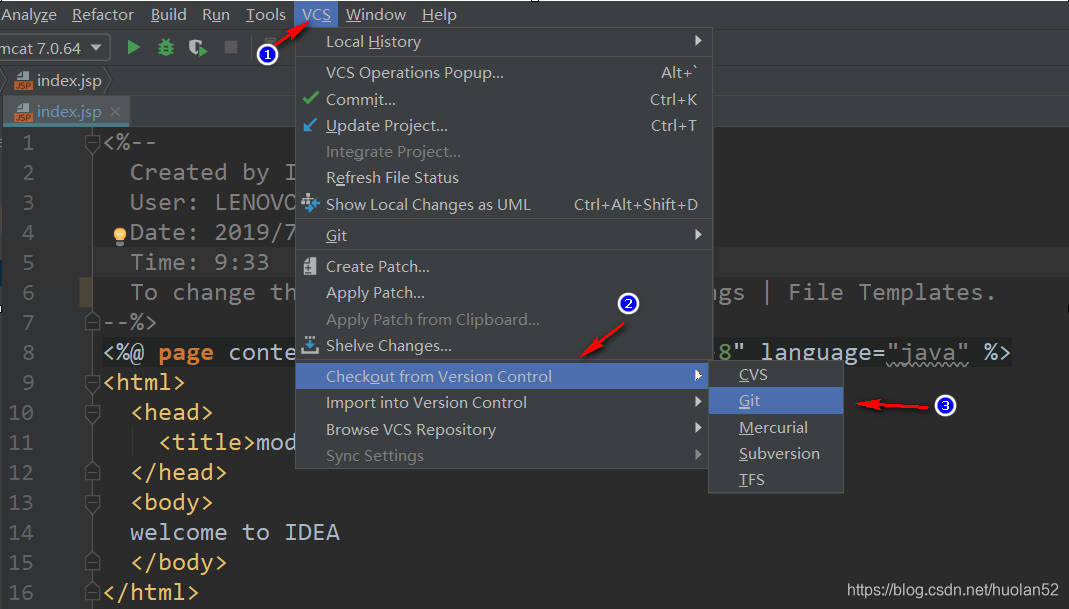Choose CVS in the checkout submenu
Screen dimensions: 1069x609
tap(776, 375)
